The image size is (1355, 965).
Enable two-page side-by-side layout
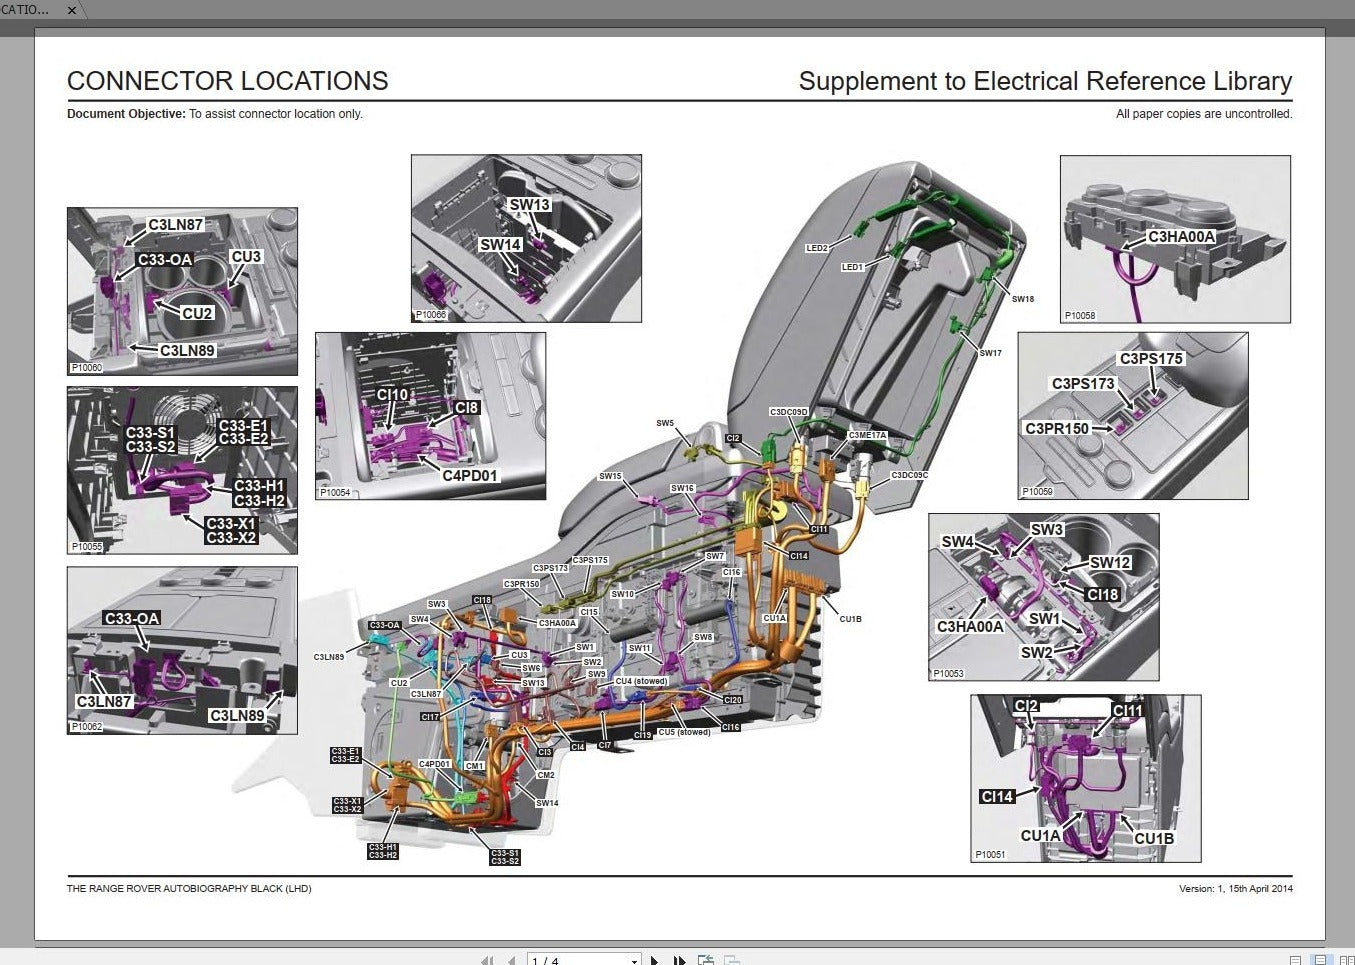pyautogui.click(x=1344, y=960)
